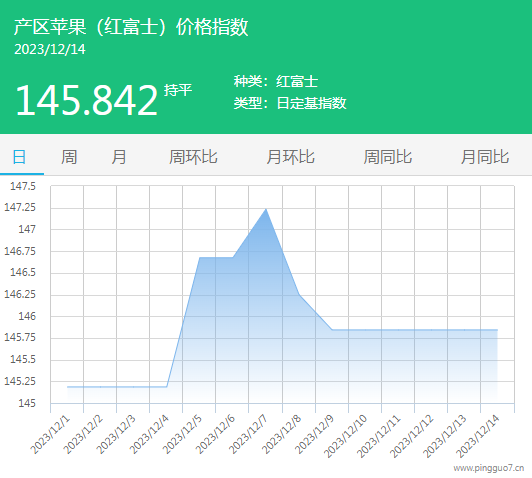Select the 日 daily tab
This screenshot has height=478, width=532.
[x=19, y=157]
